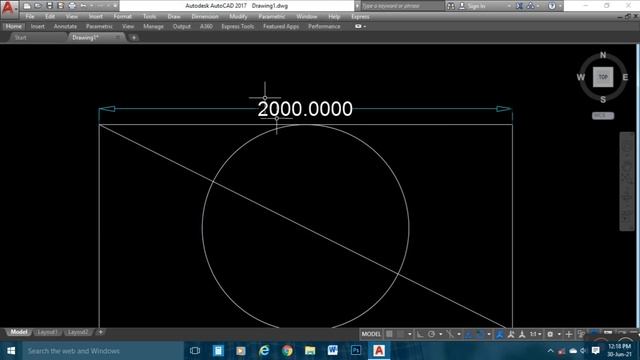The height and width of the screenshot is (360, 640).
Task: Toggle object snap tracking in status bar
Action: tap(469, 334)
